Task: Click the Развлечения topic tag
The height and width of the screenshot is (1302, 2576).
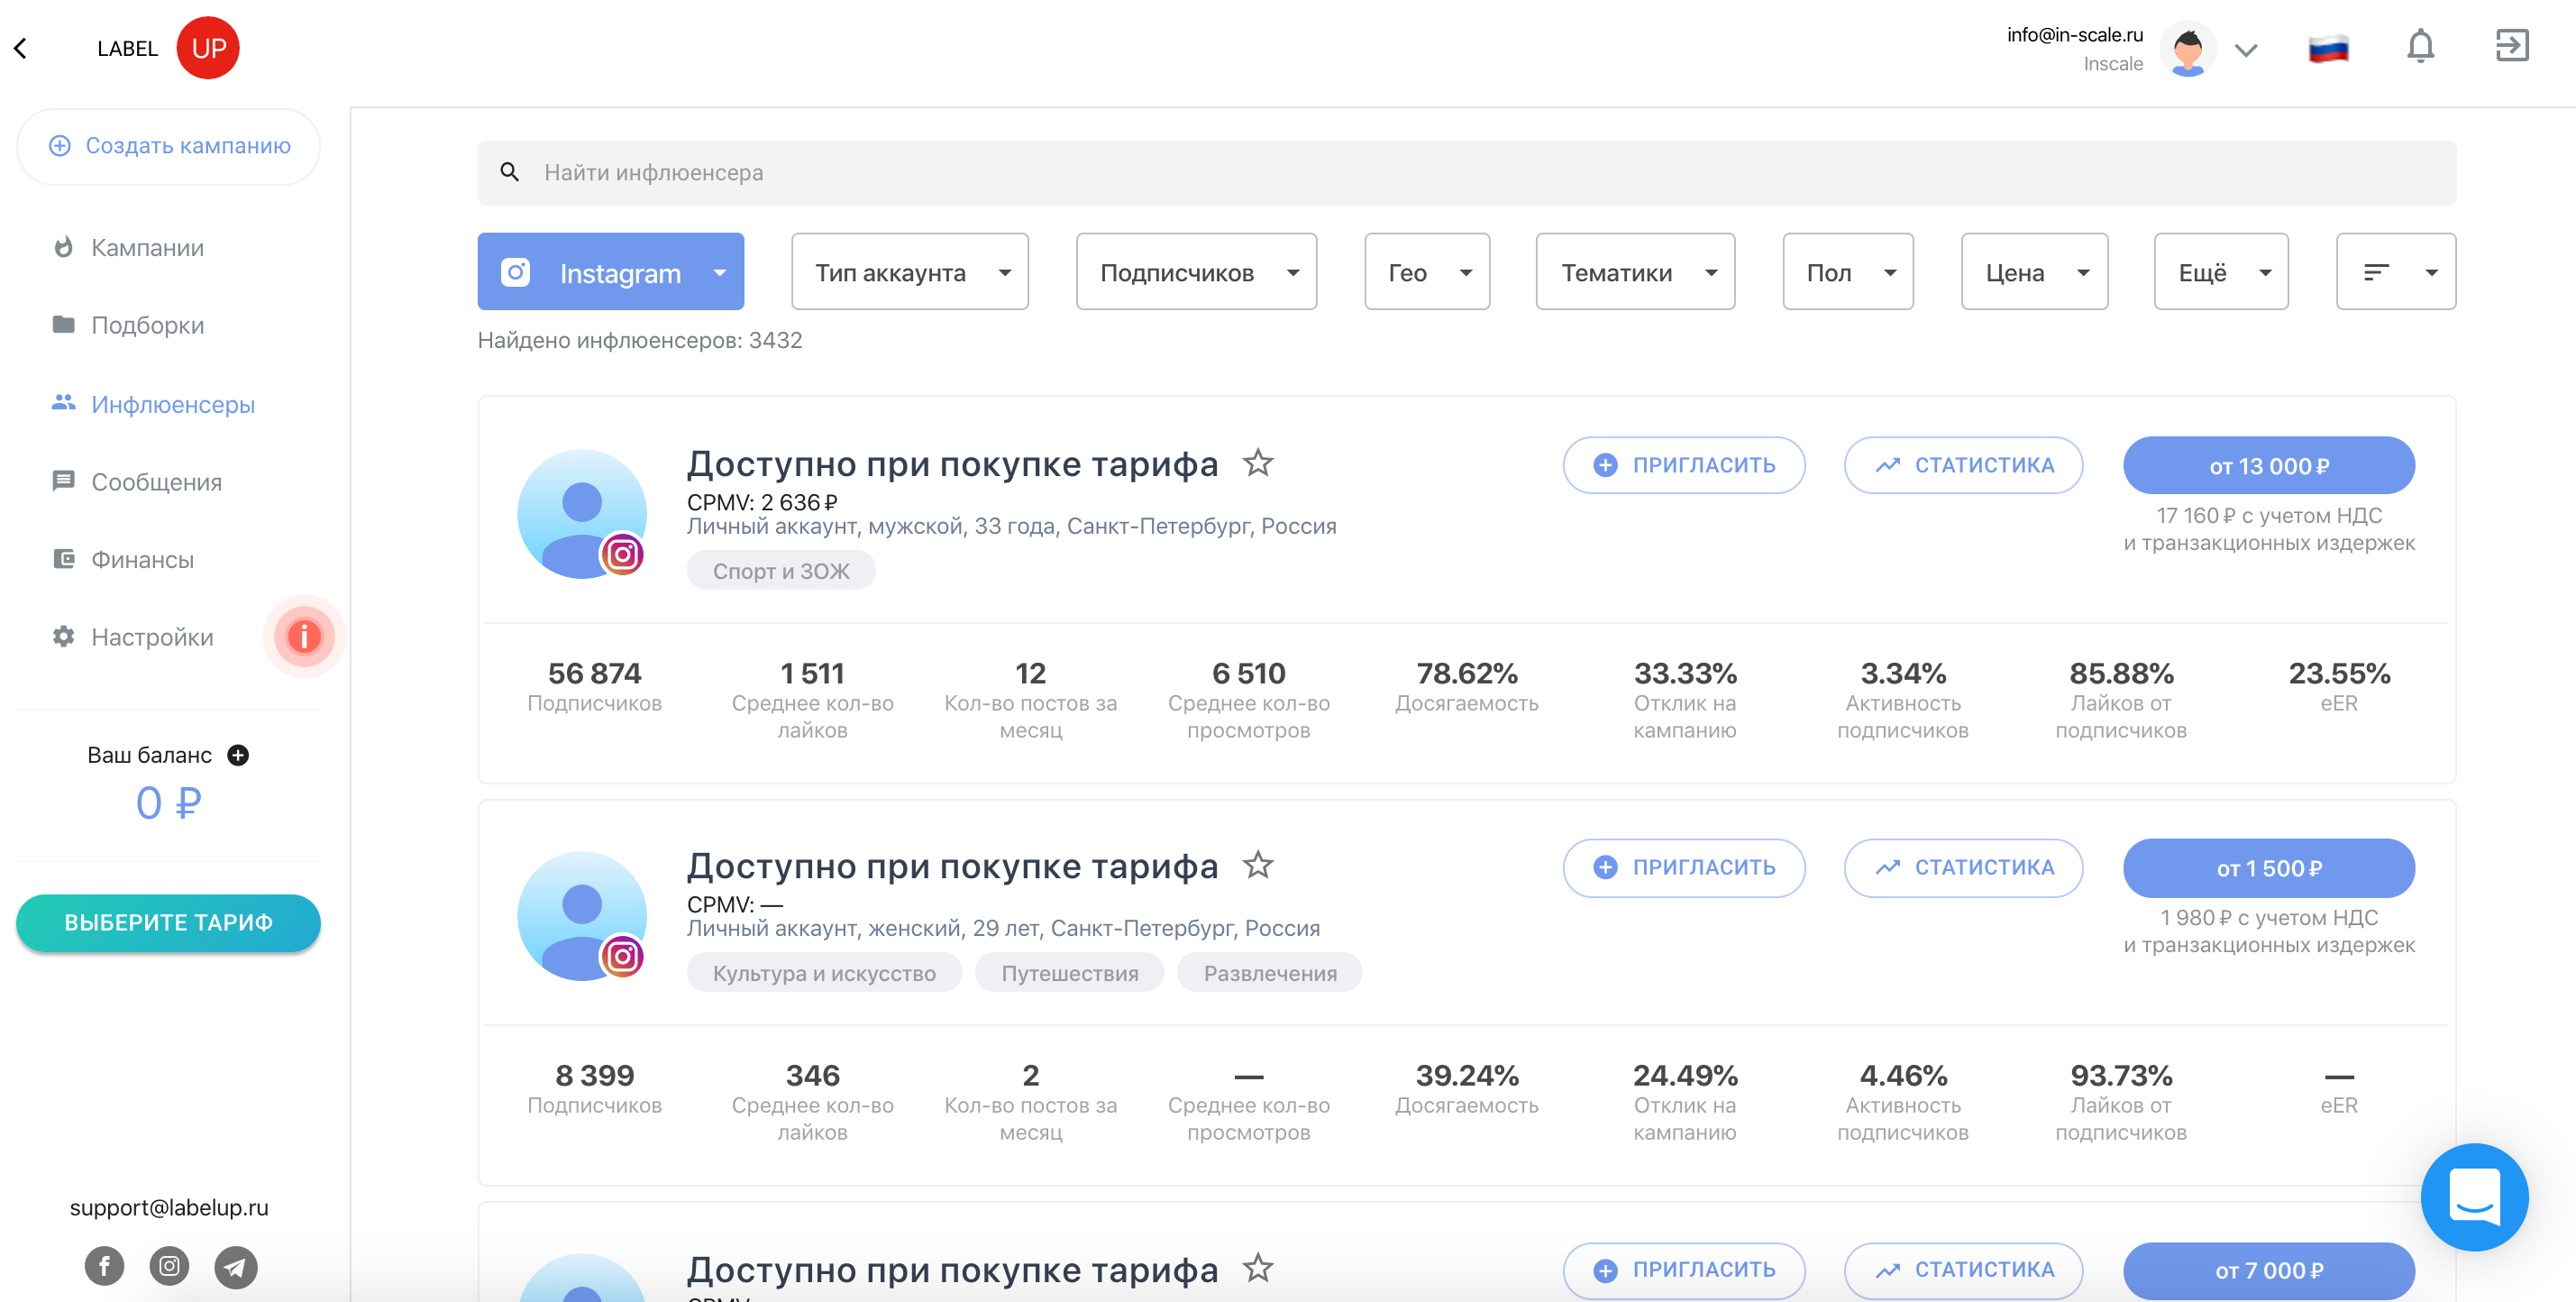Action: coord(1270,973)
